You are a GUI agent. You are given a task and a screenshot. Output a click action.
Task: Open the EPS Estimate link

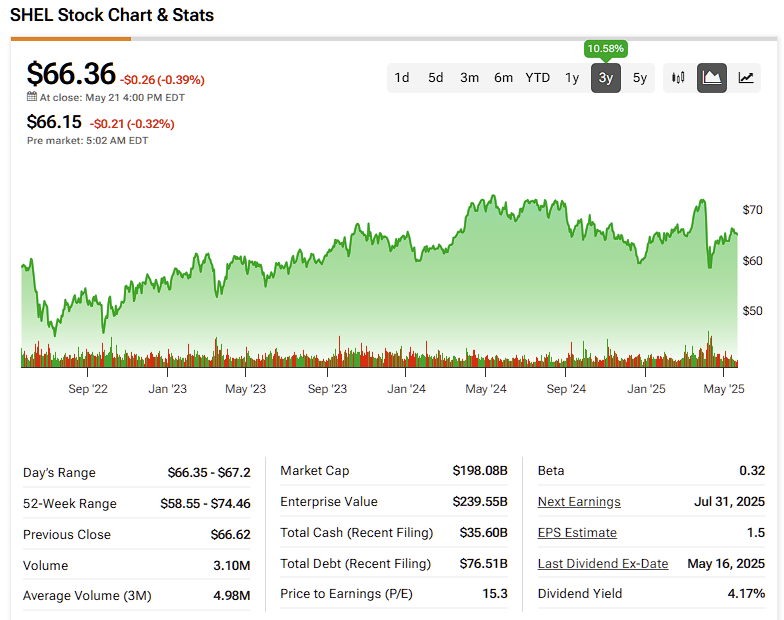[x=577, y=532]
